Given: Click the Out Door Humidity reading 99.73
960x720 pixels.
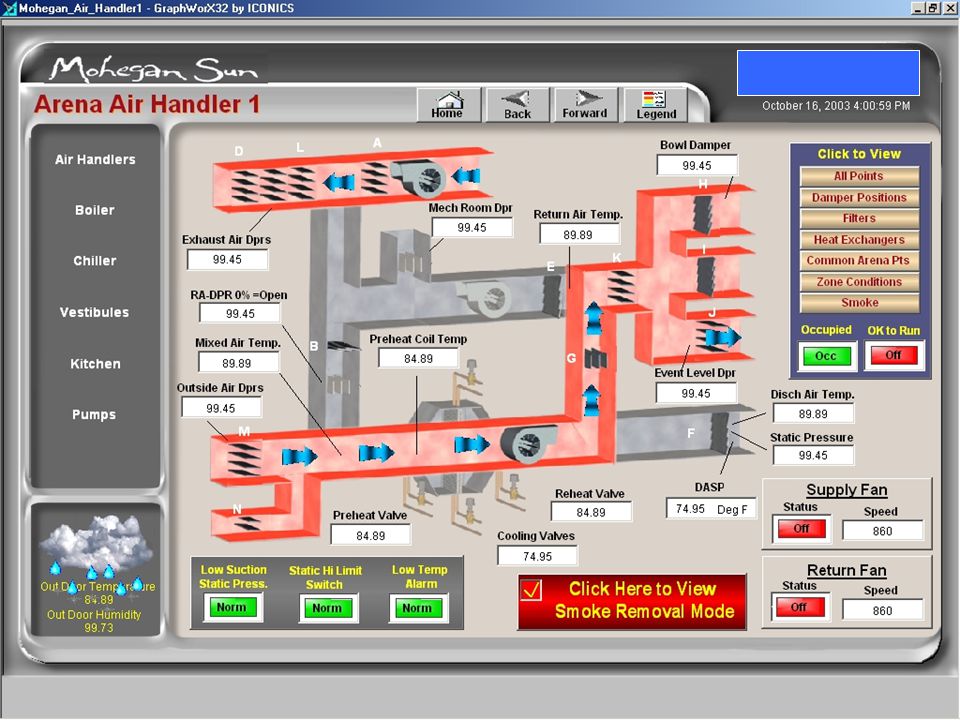Looking at the screenshot, I should point(99,628).
